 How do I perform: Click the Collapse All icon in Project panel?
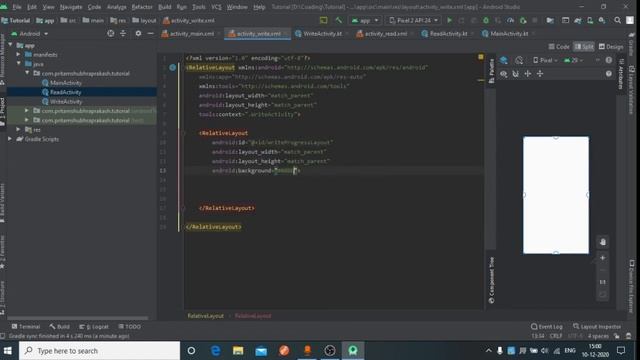123,33
